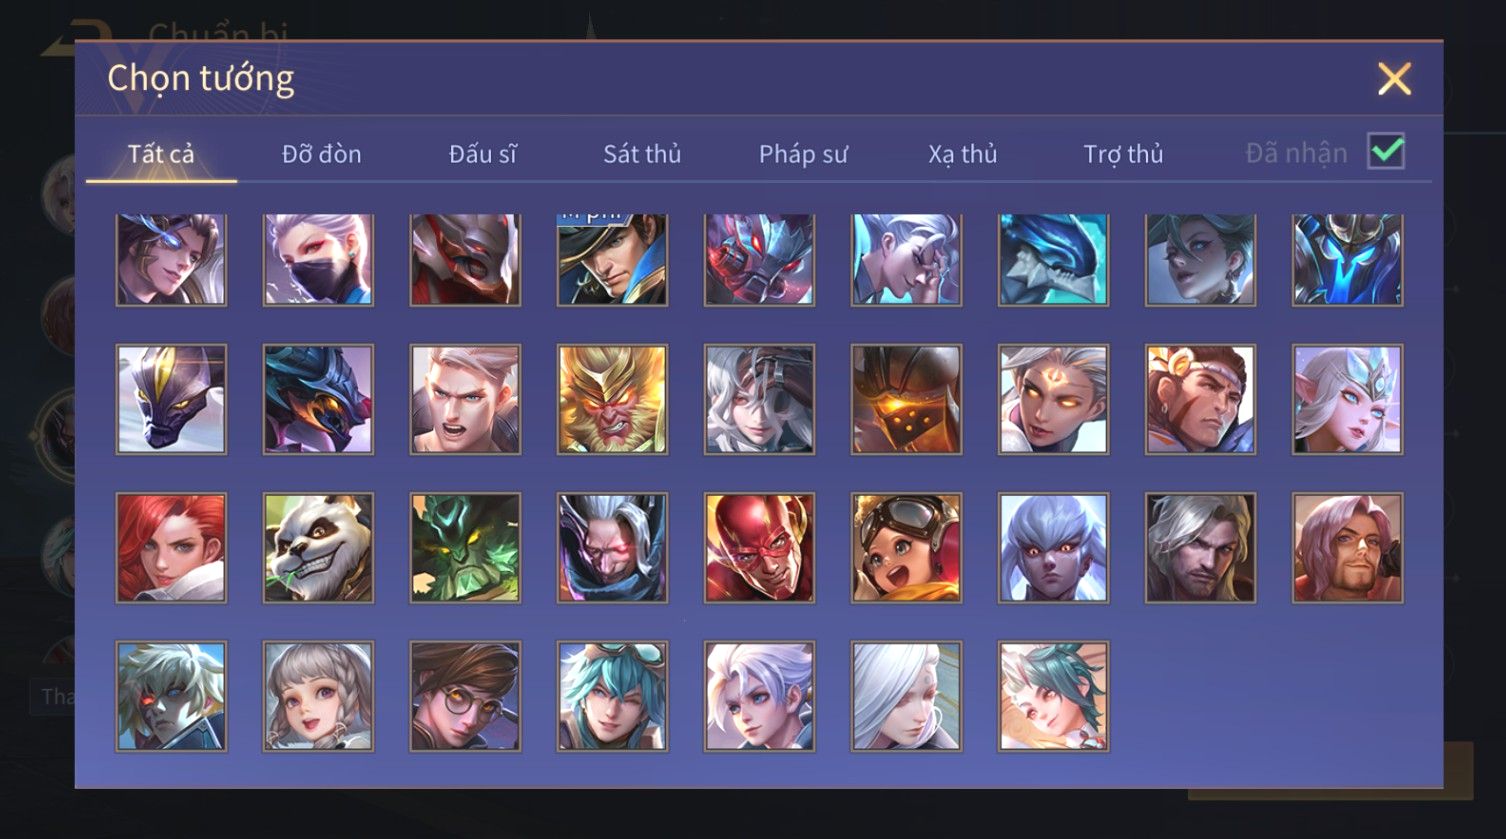Uncheck the Đã nhận checkbox
This screenshot has height=839, width=1506.
tap(1386, 152)
